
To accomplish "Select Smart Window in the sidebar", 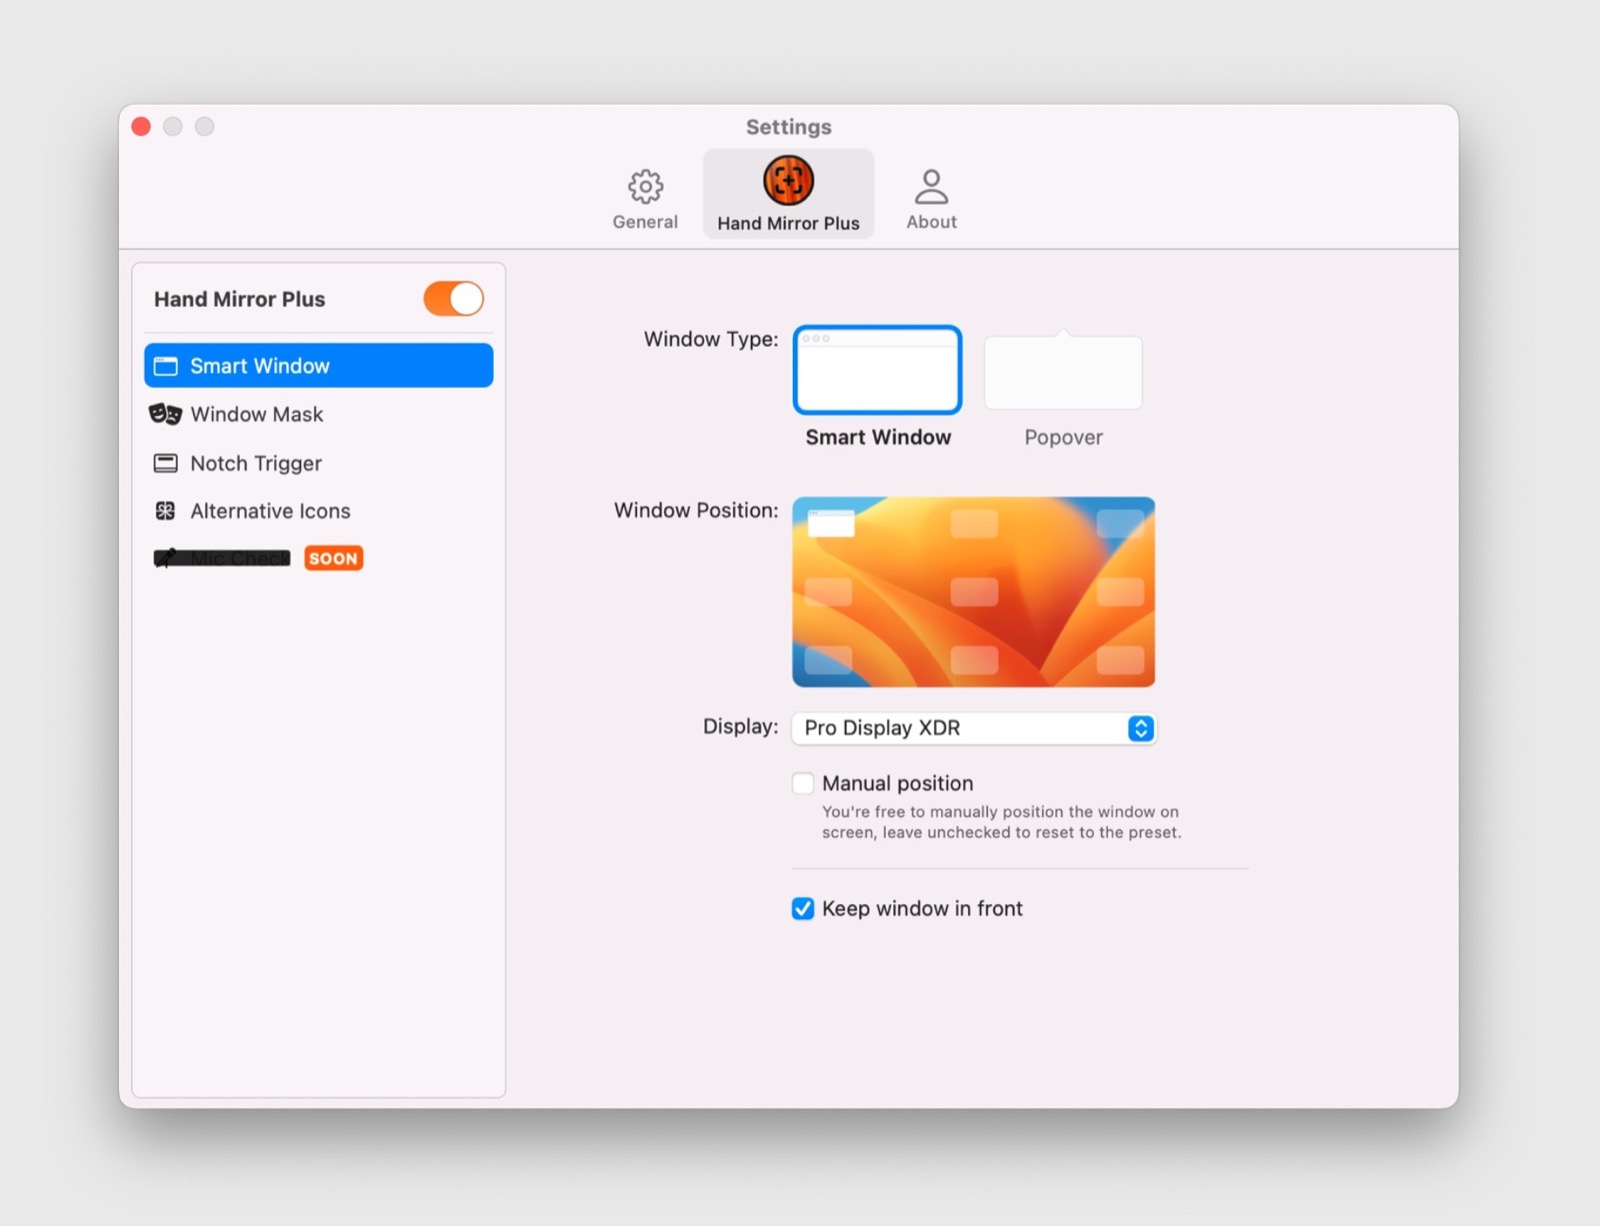I will pos(319,366).
